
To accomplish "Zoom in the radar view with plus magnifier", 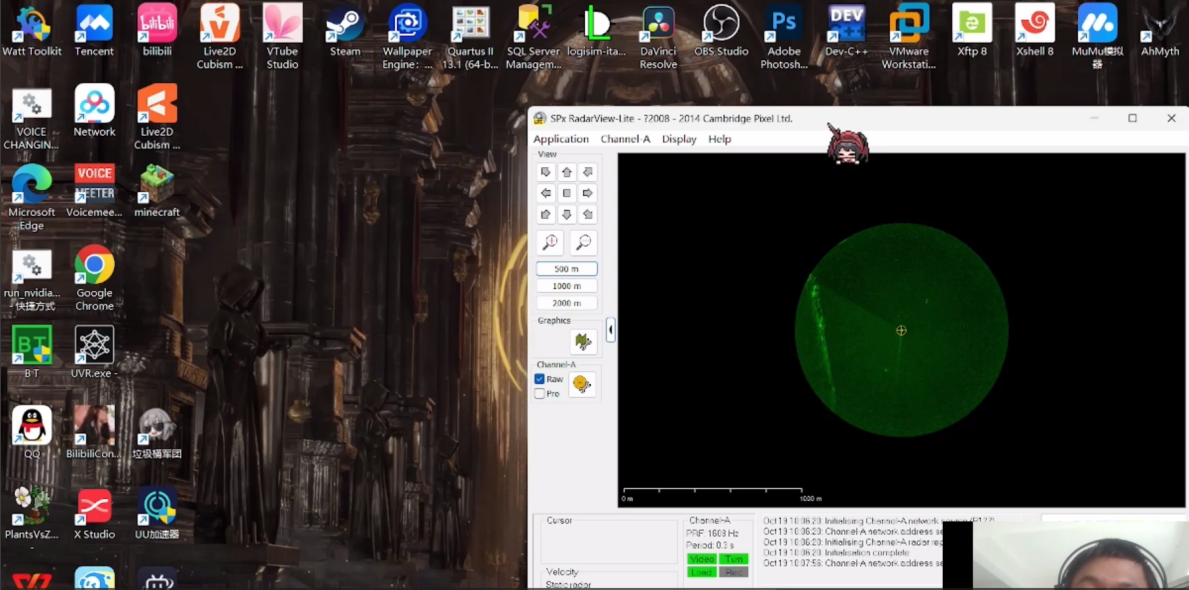I will coord(551,243).
